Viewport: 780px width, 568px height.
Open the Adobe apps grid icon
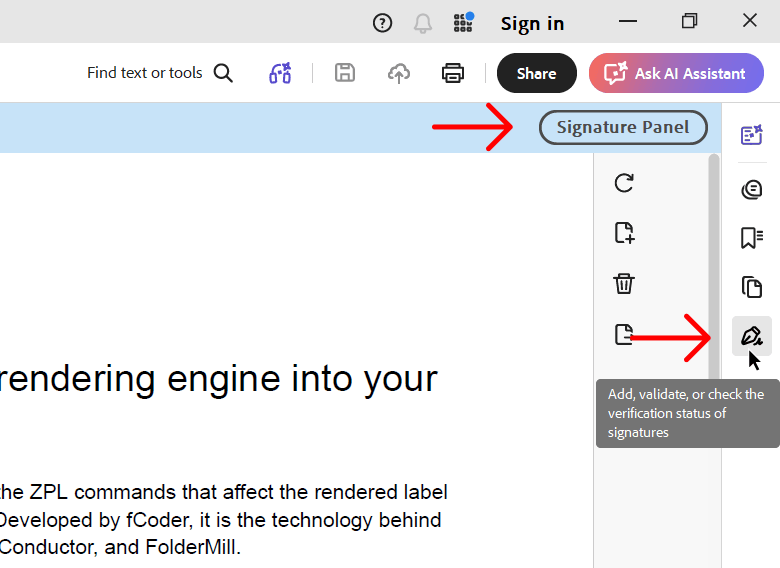coord(464,22)
